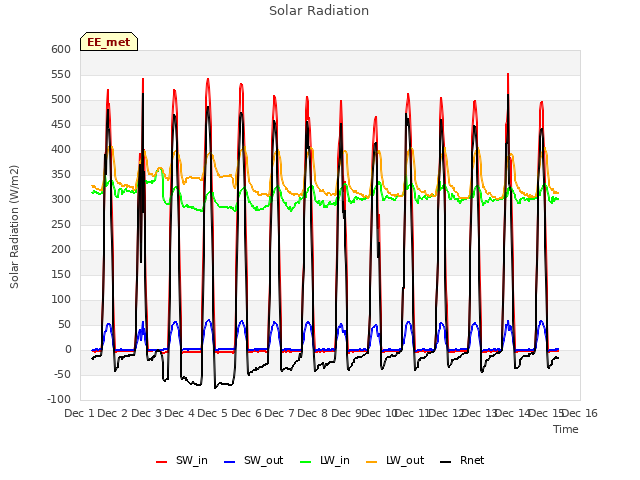Image resolution: width=640 pixels, height=480 pixels.
Task: Click the Solar Radiation (W/m2) y-axis label
Action: pos(14,227)
